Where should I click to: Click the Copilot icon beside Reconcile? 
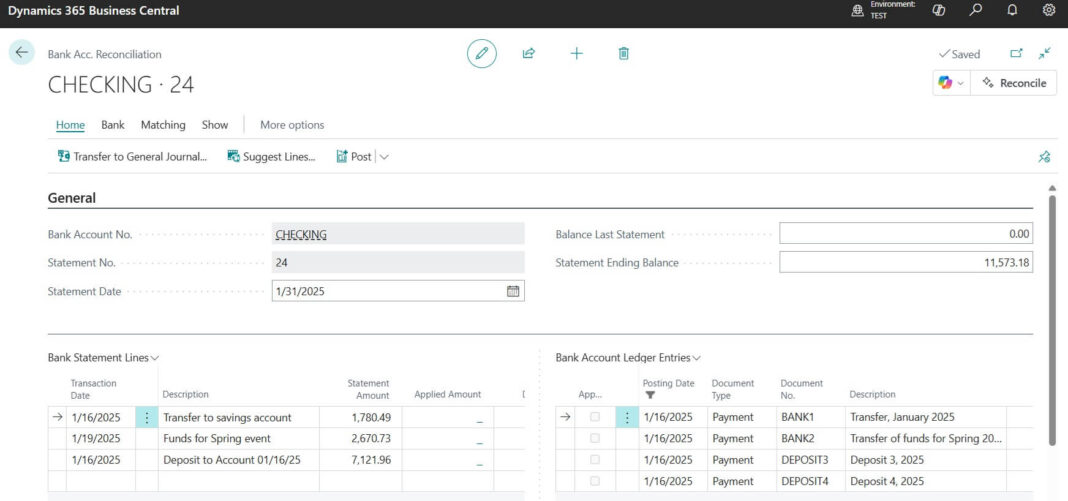(945, 82)
